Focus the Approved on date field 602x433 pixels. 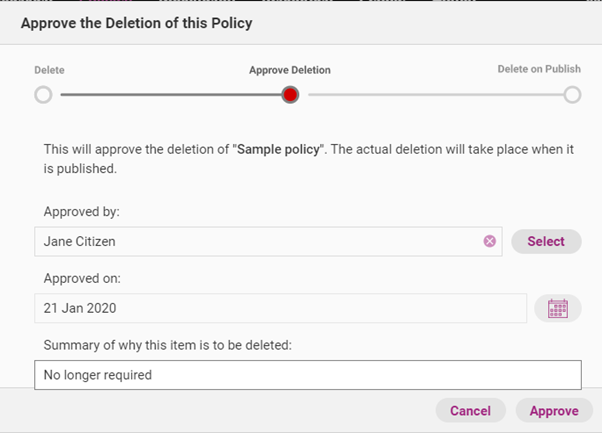pos(280,308)
